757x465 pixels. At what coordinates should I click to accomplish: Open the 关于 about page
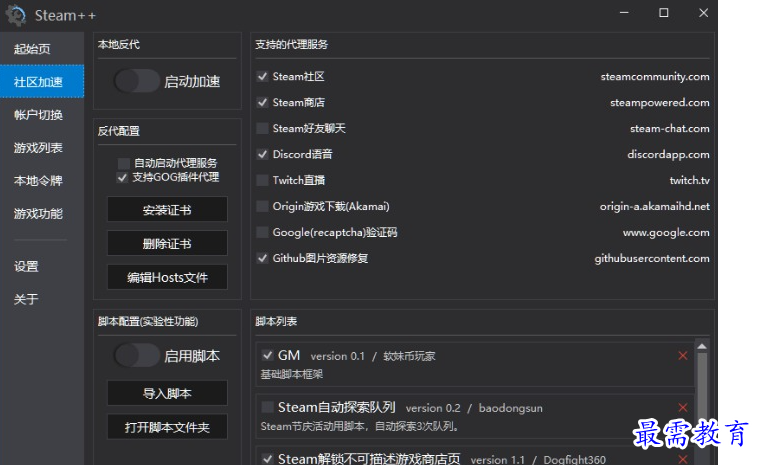click(x=42, y=299)
